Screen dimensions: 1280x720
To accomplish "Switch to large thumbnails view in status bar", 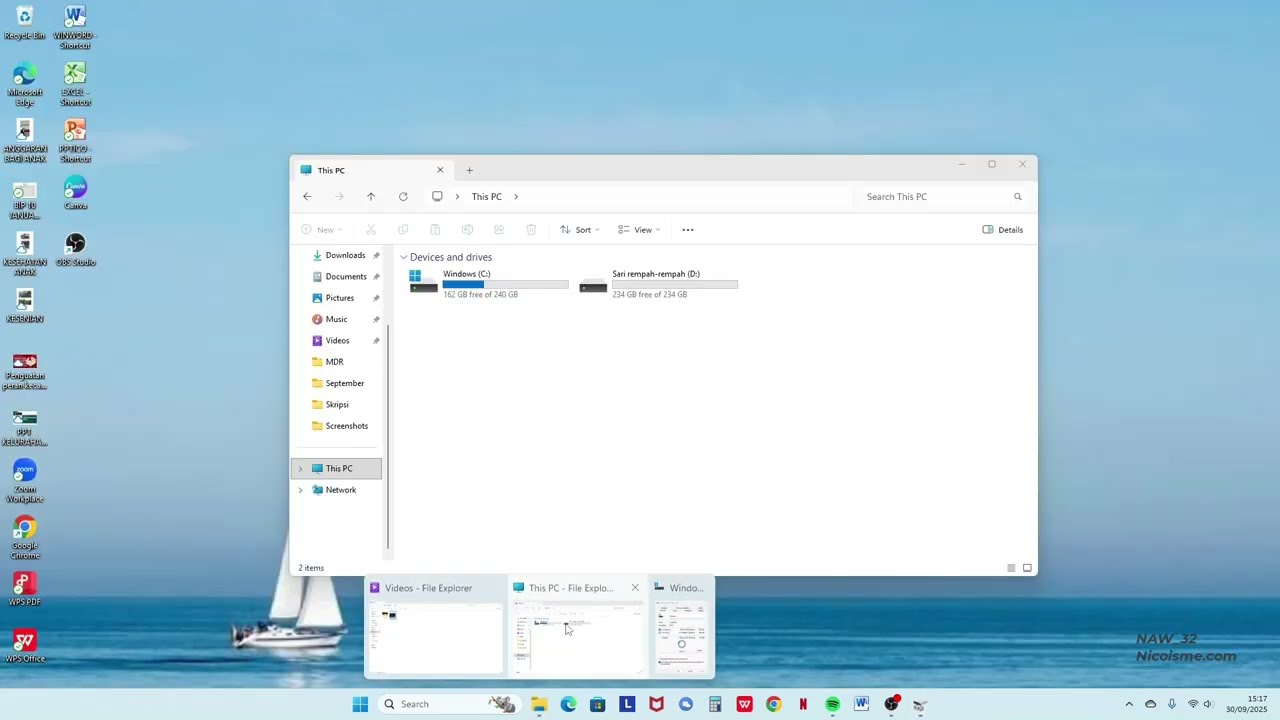I will 1027,568.
